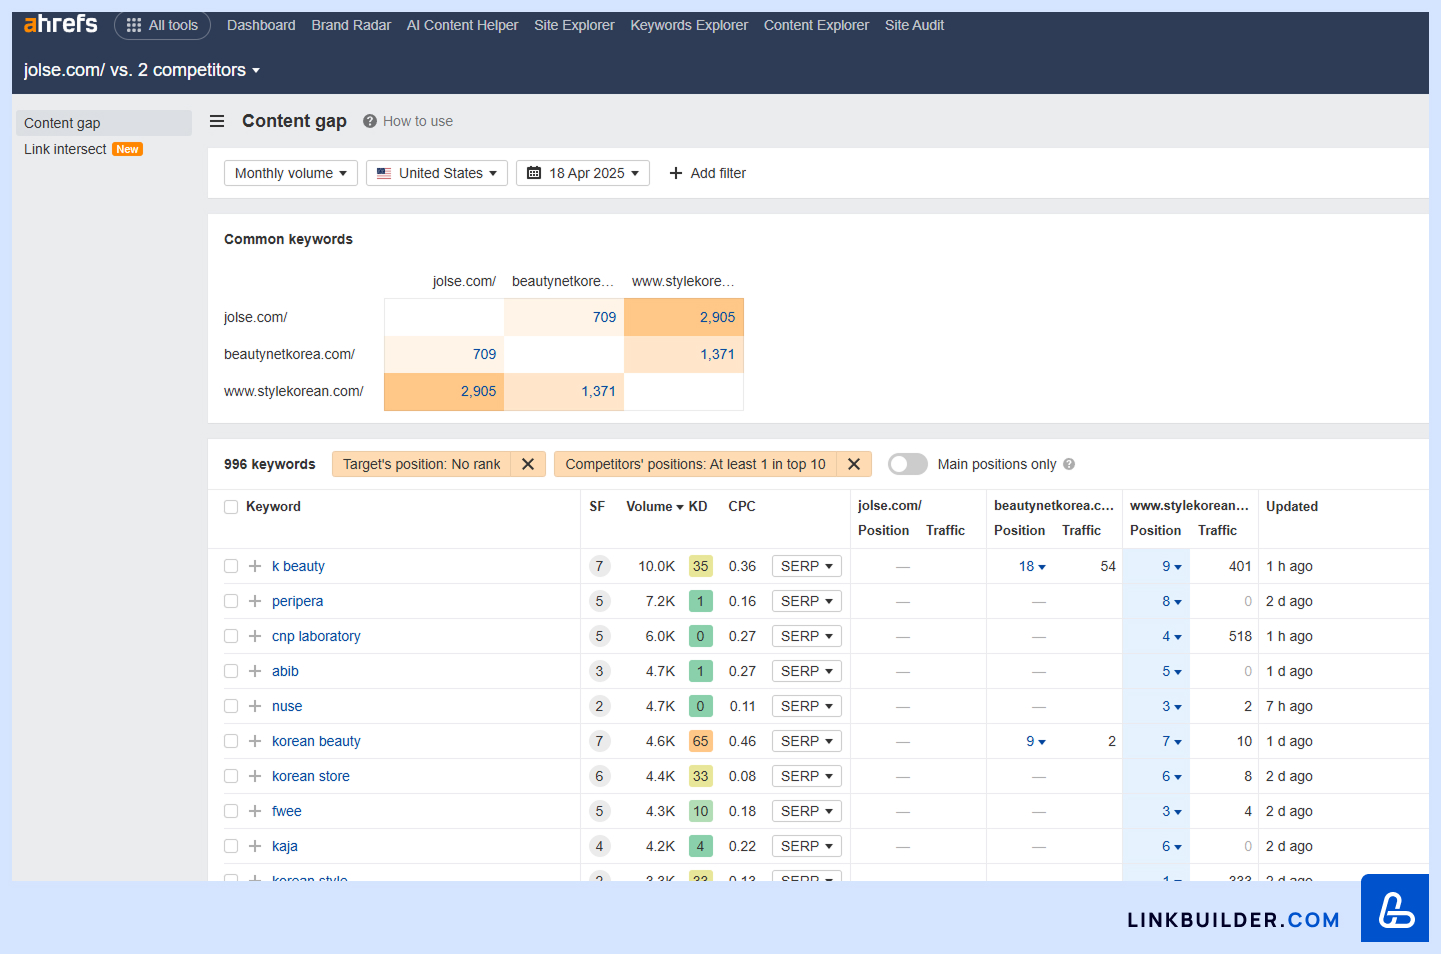Sort by KD column header
The height and width of the screenshot is (954, 1441).
point(698,507)
